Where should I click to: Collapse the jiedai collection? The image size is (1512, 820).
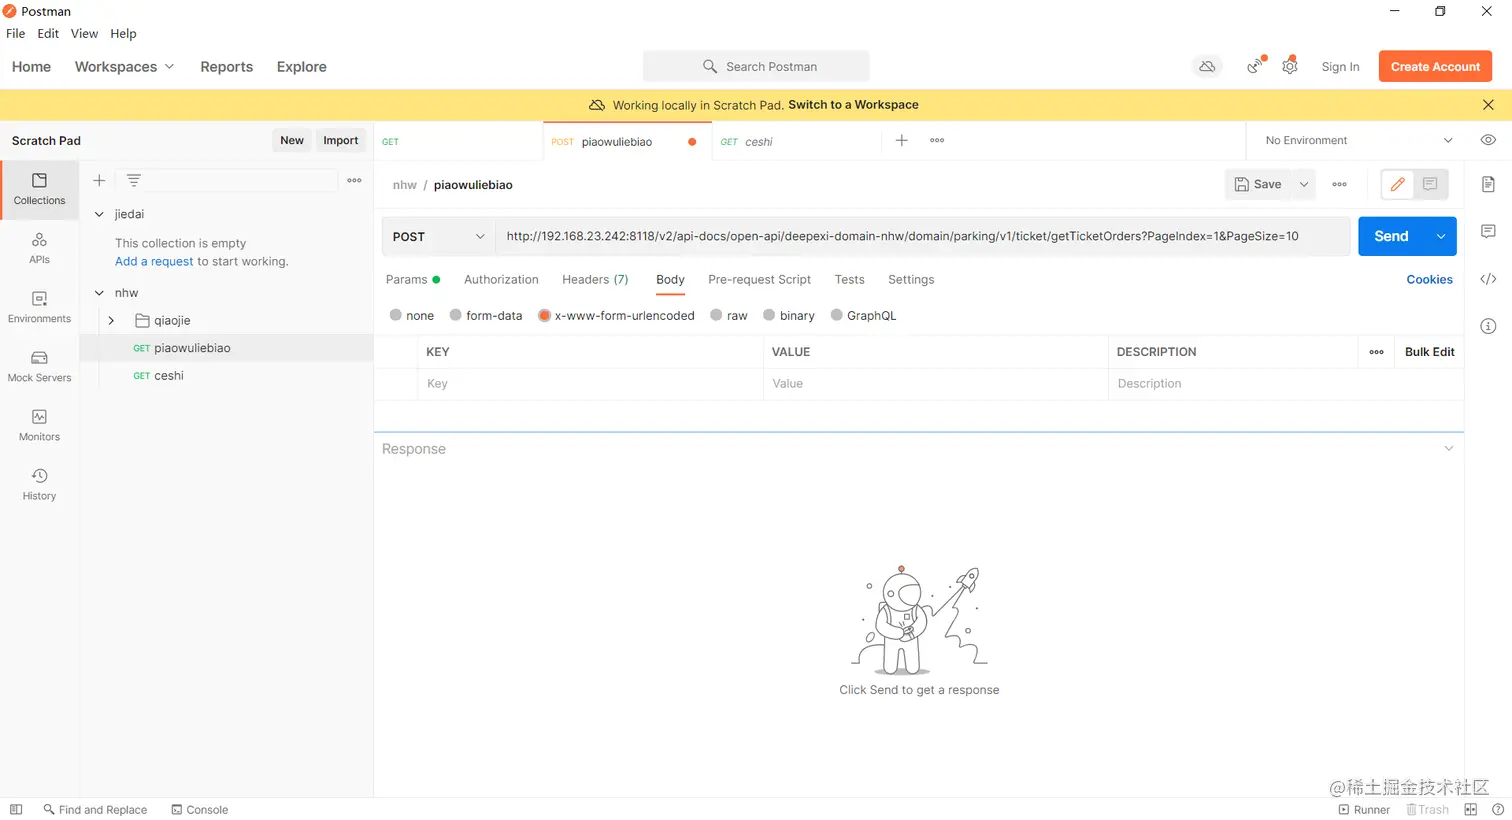[99, 214]
